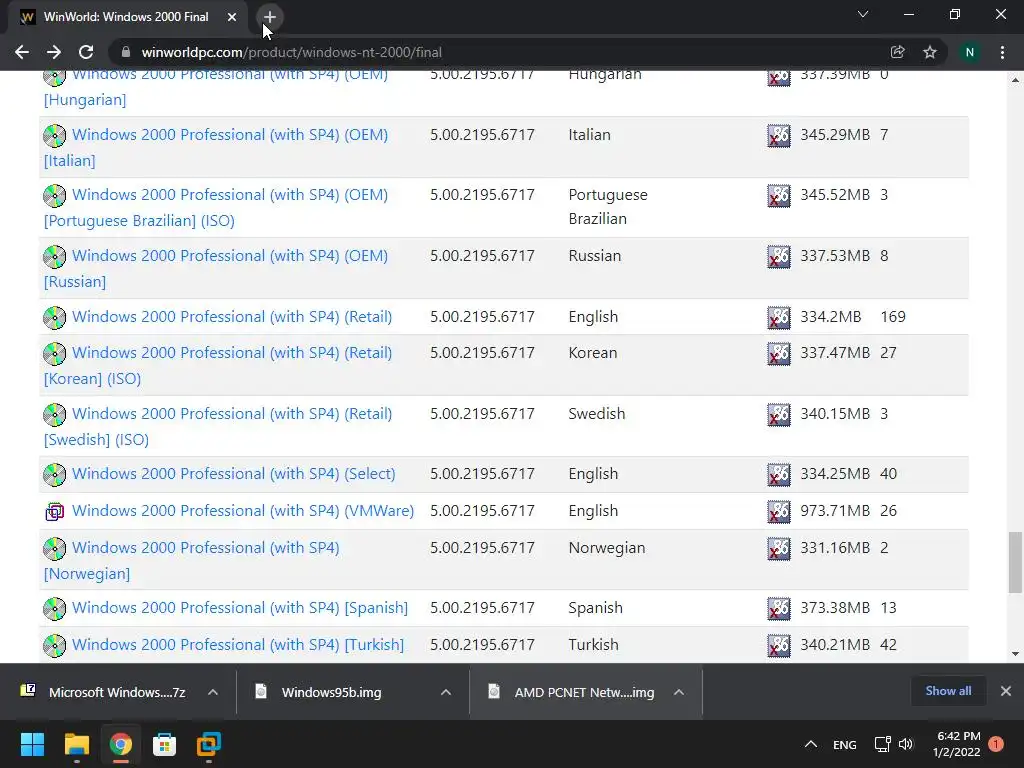View site security lock info
Image resolution: width=1024 pixels, height=768 pixels.
[x=126, y=52]
